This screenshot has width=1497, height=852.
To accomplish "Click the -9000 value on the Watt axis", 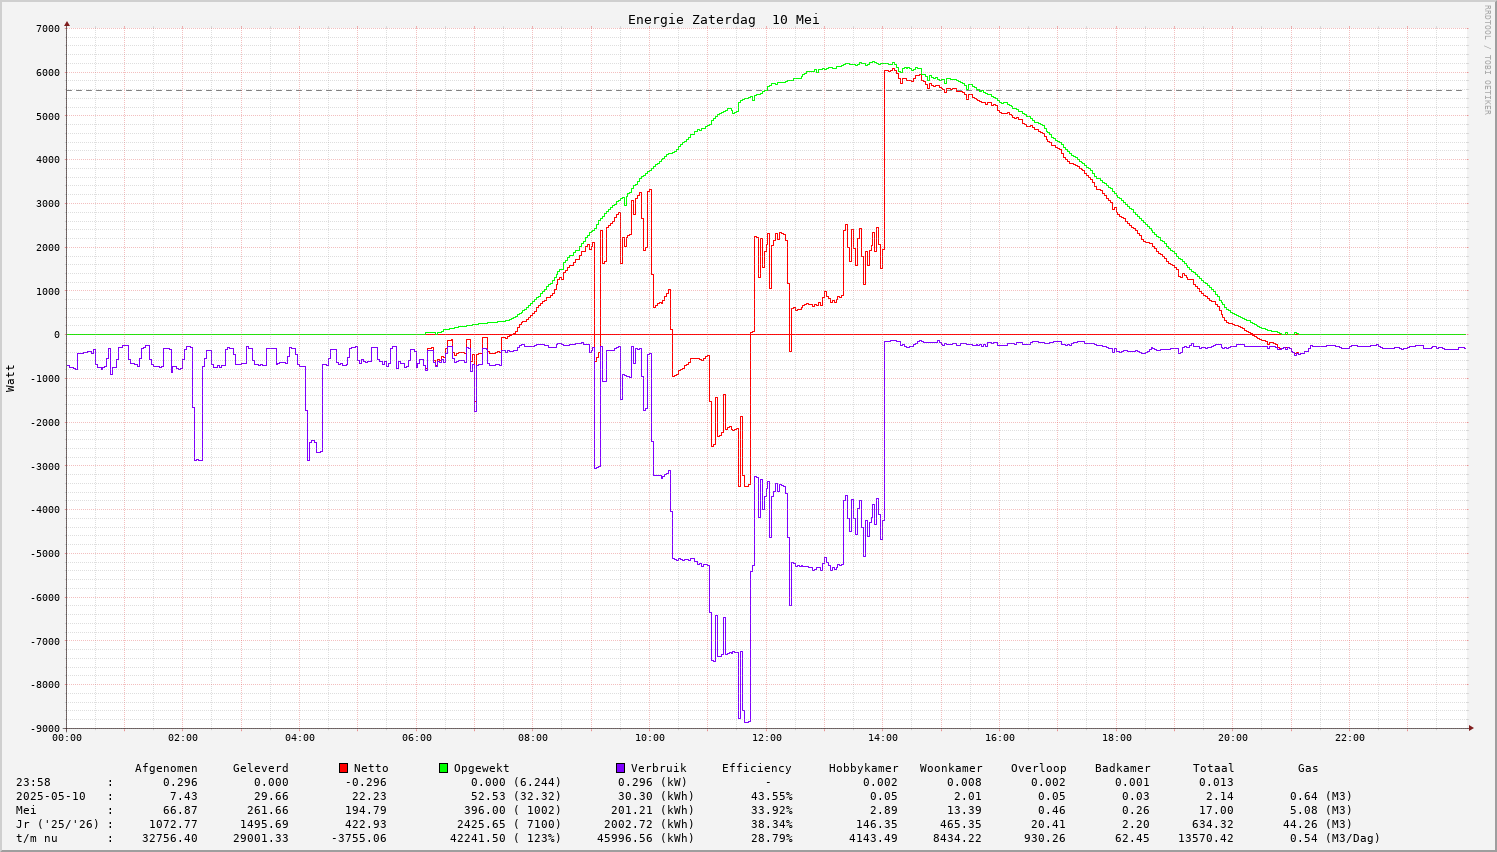I will pyautogui.click(x=44, y=728).
